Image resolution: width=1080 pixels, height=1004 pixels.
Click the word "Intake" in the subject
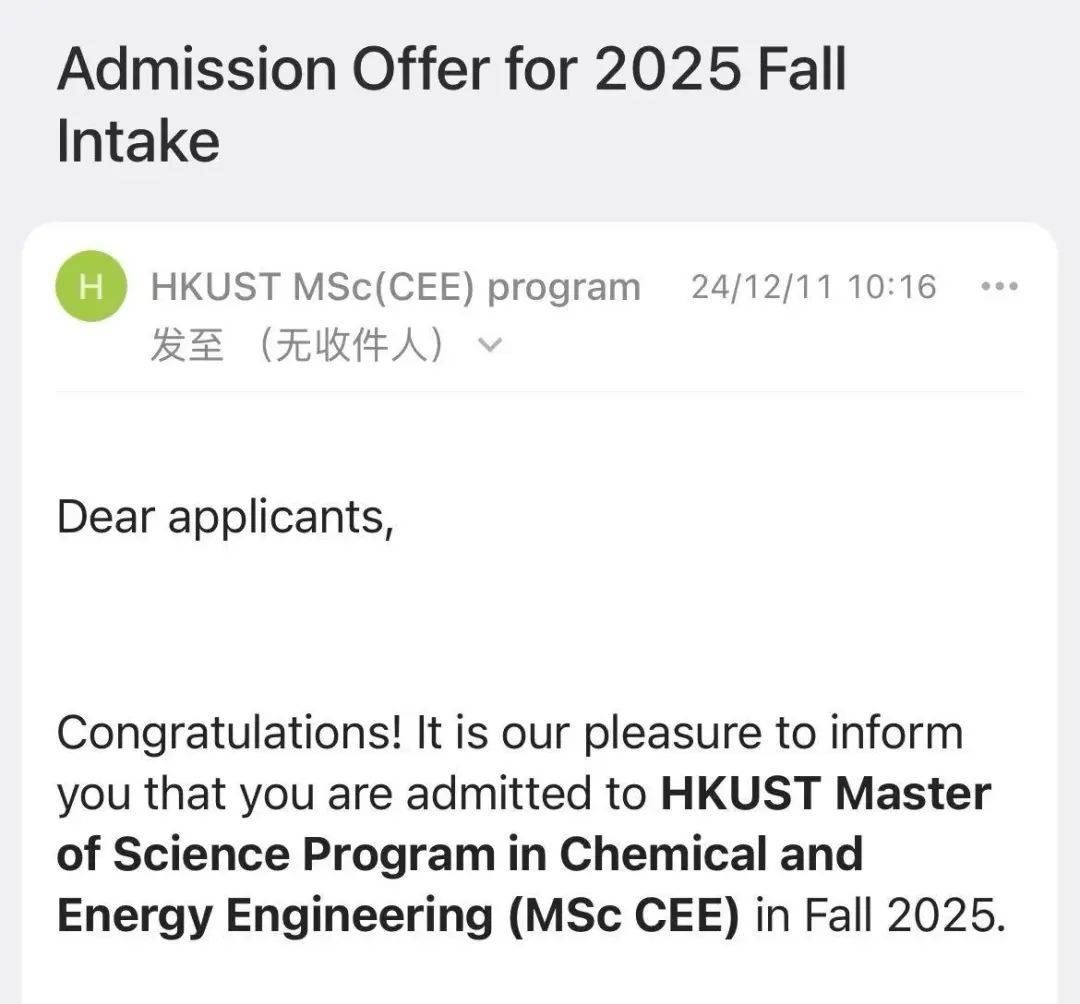(x=138, y=141)
